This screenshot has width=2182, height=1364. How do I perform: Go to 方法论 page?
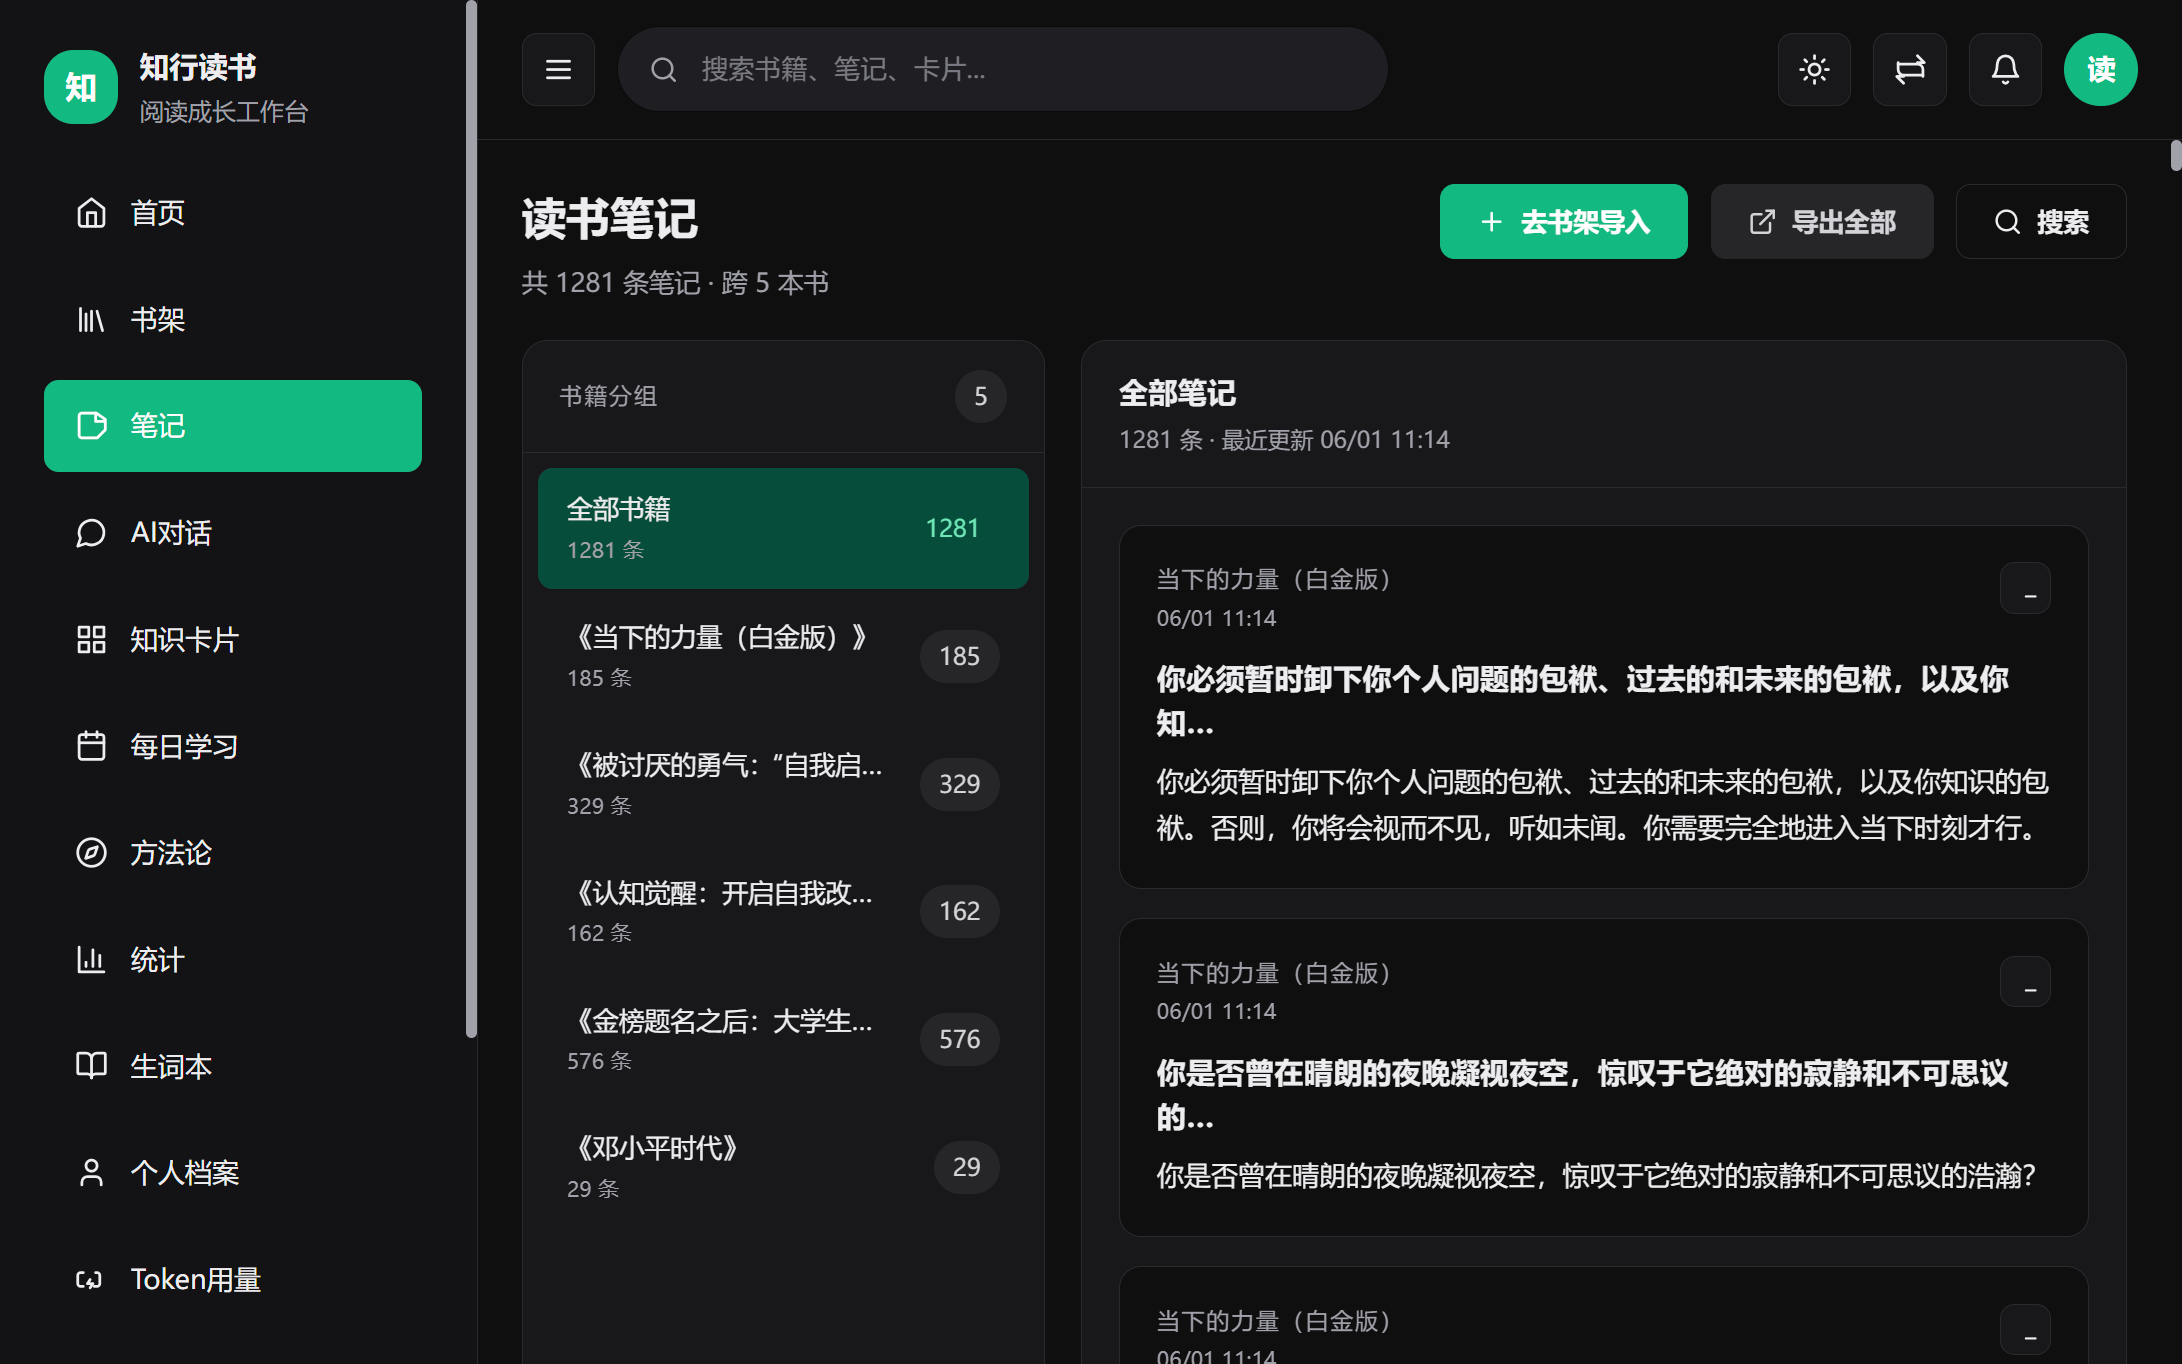point(233,853)
